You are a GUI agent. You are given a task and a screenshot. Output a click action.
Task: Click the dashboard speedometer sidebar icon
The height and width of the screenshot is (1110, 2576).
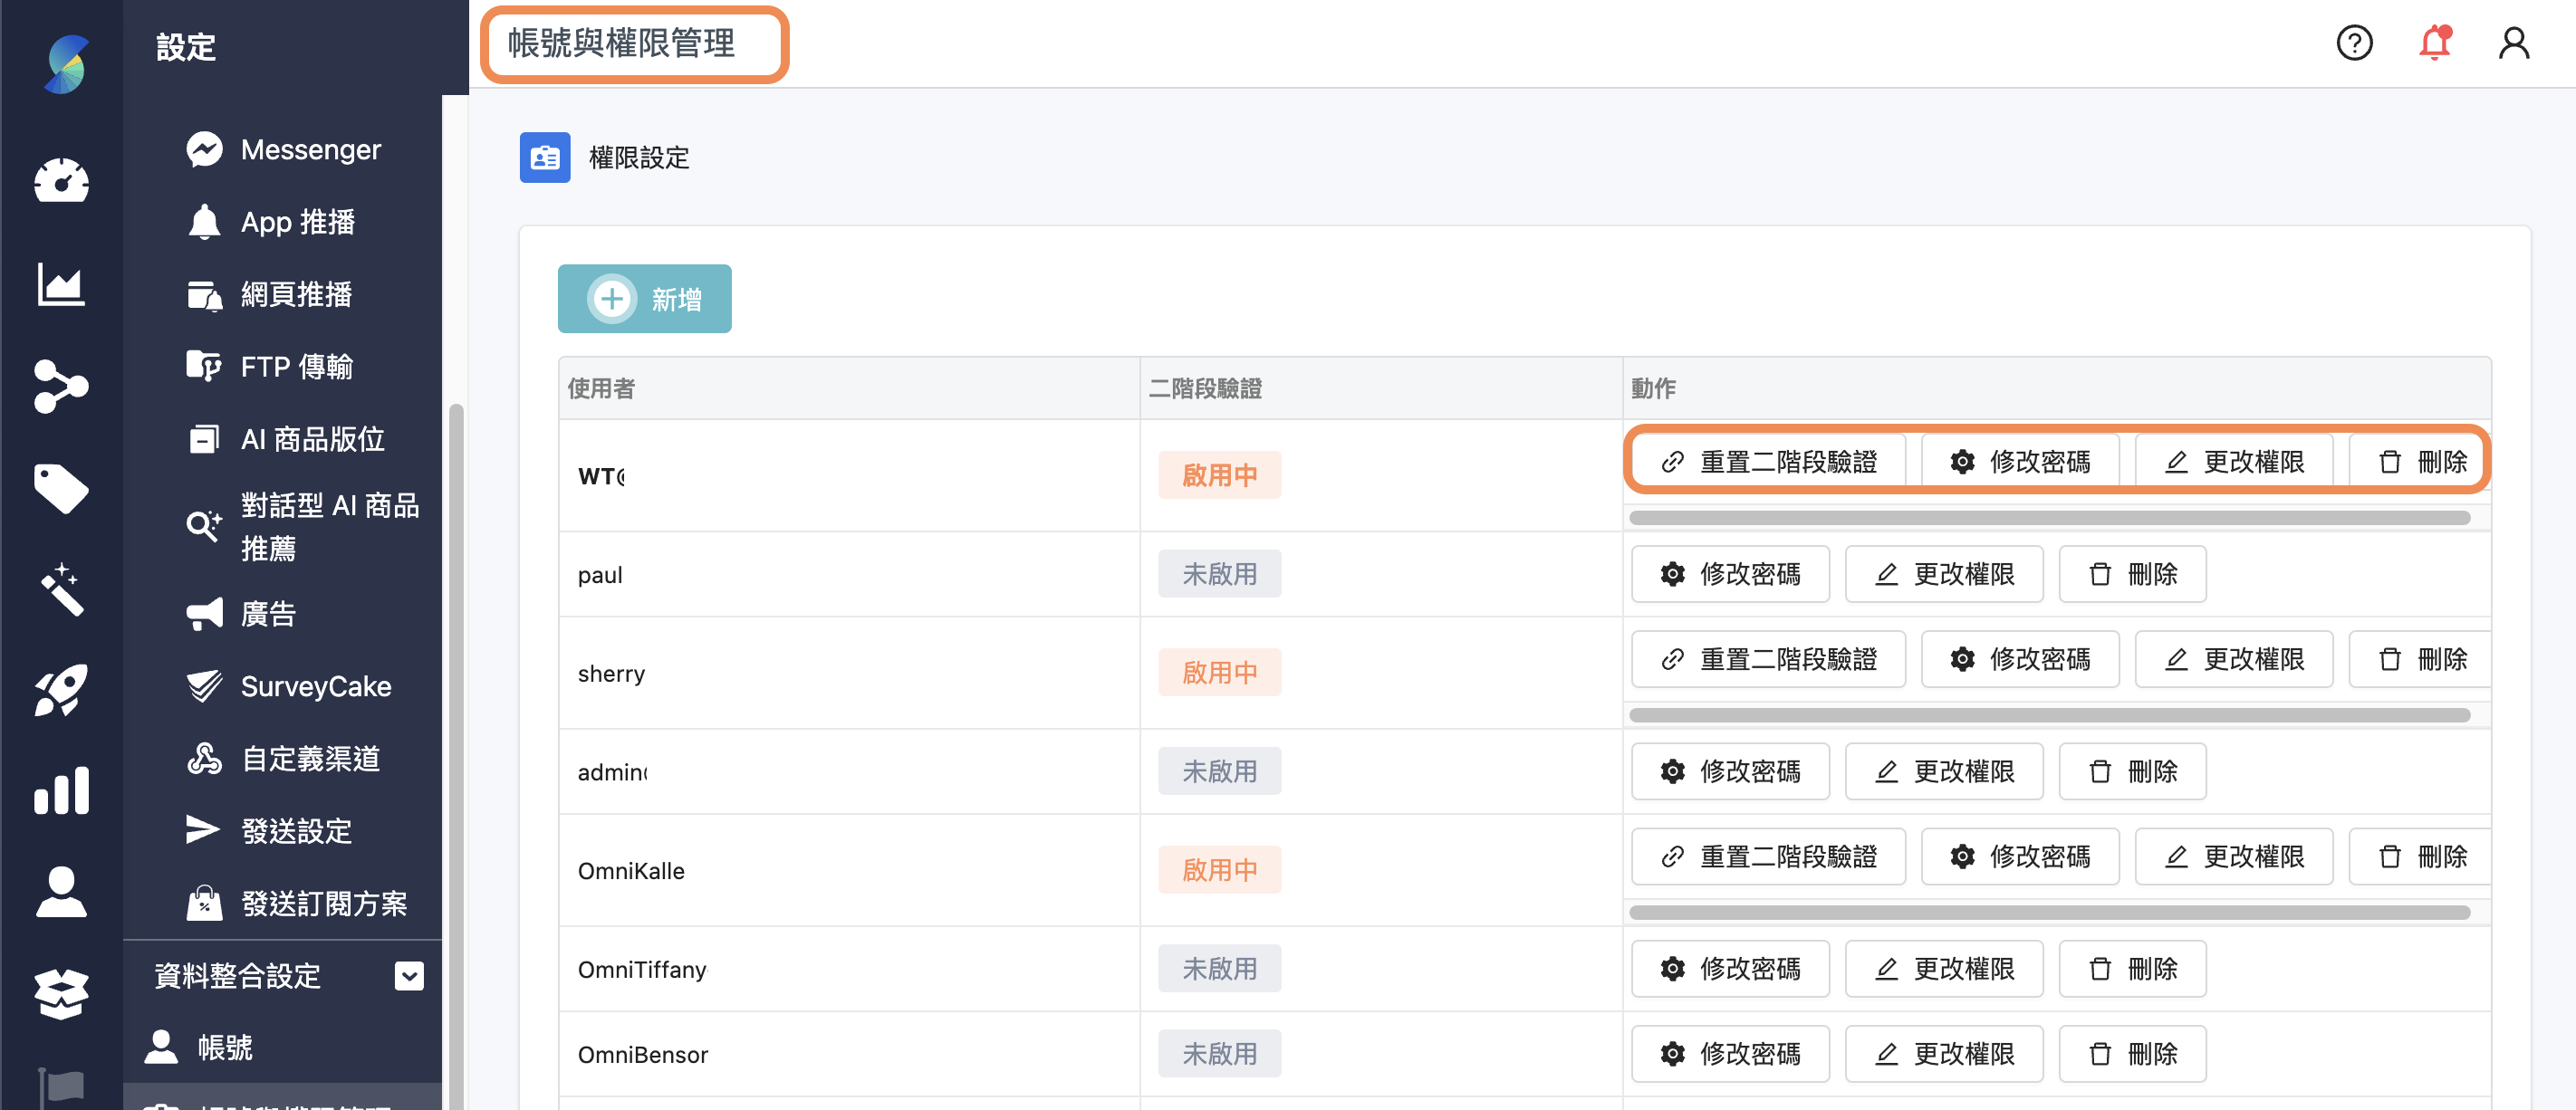tap(61, 182)
